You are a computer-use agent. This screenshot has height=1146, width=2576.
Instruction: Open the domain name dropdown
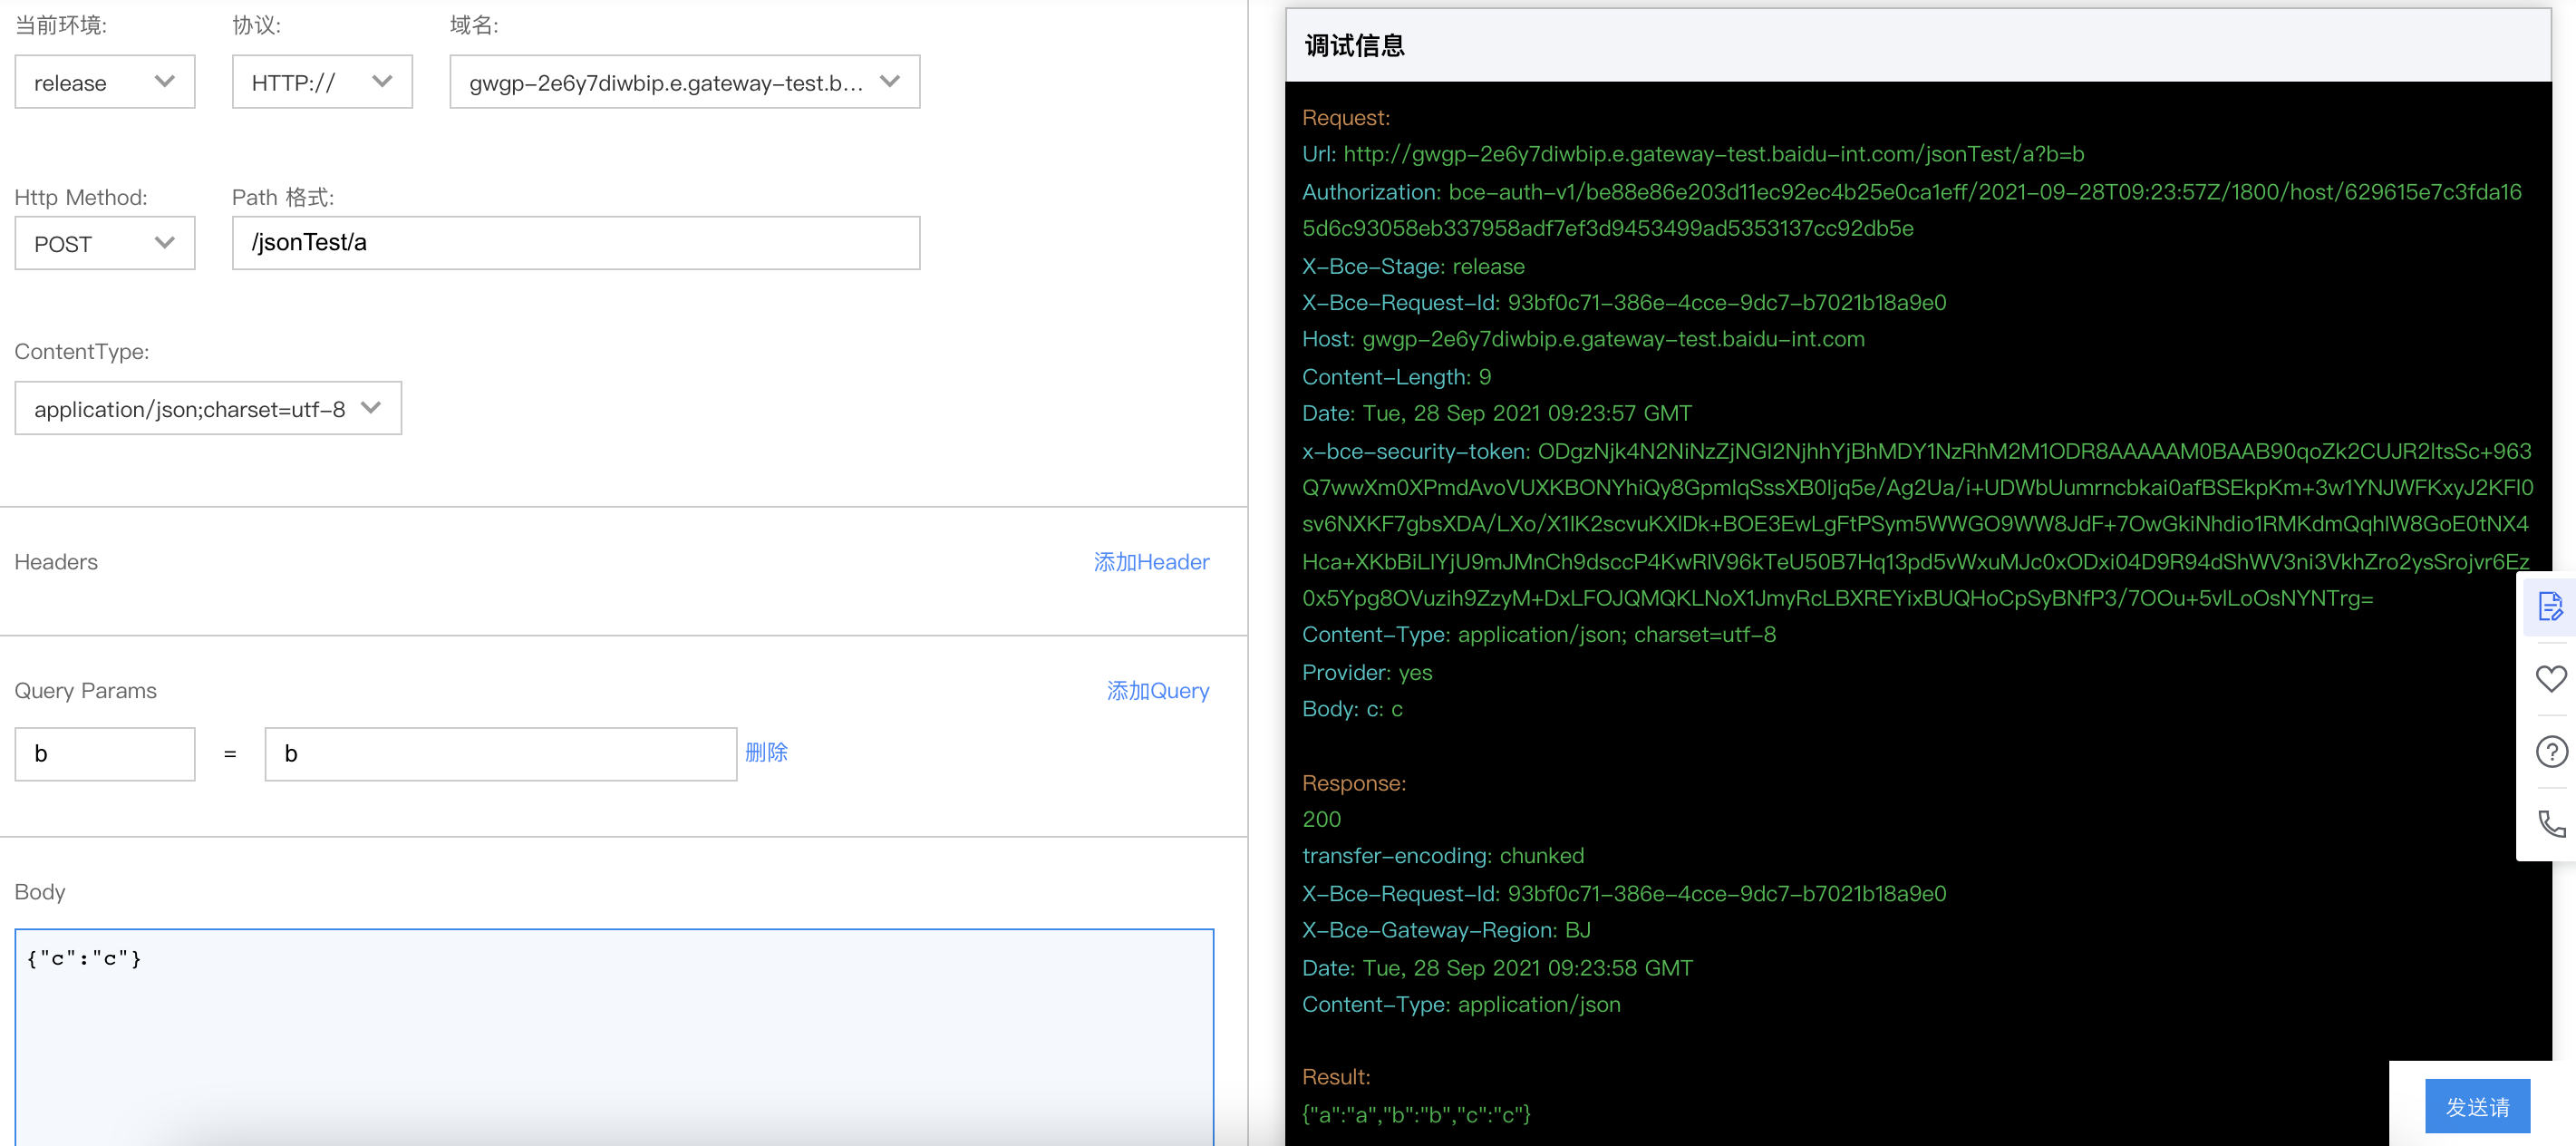tap(684, 82)
